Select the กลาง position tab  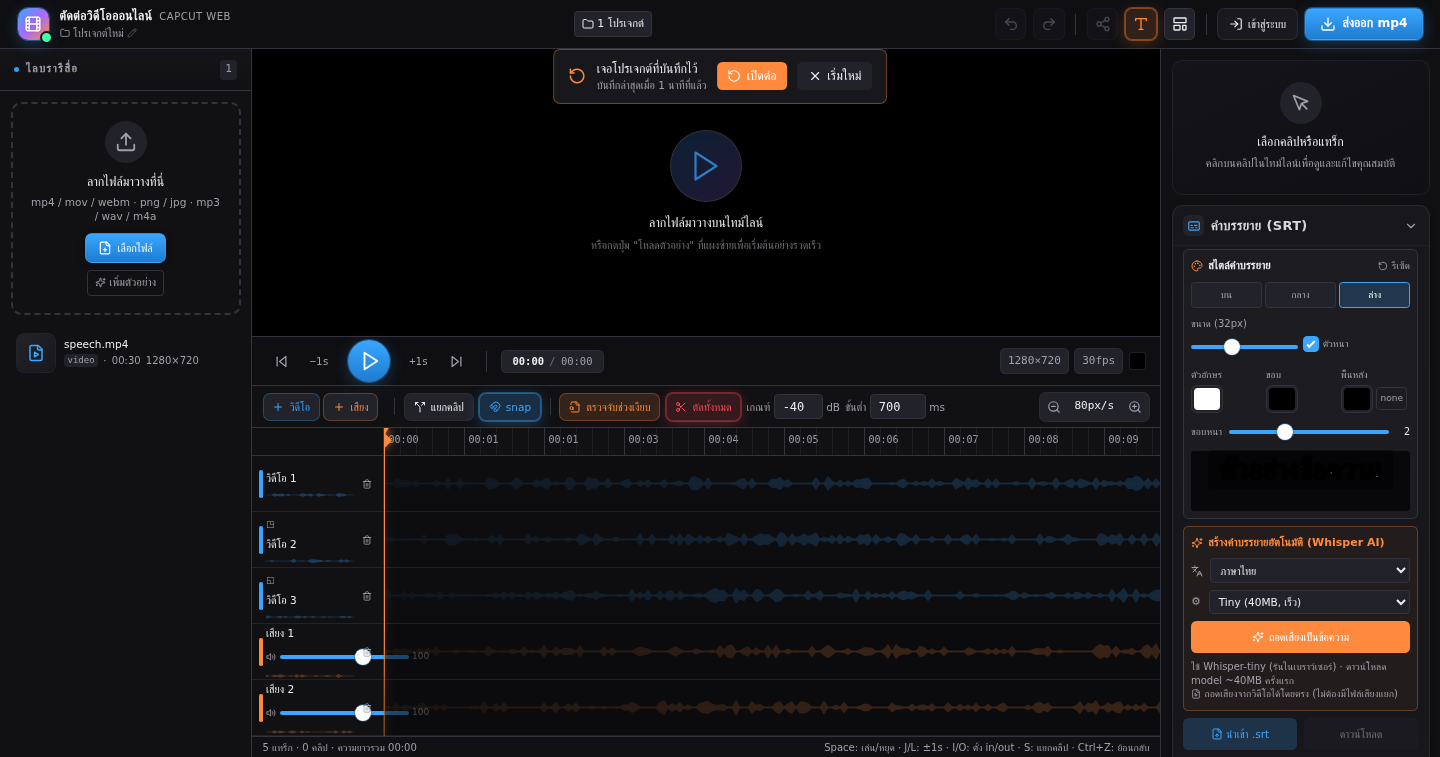(x=1300, y=295)
